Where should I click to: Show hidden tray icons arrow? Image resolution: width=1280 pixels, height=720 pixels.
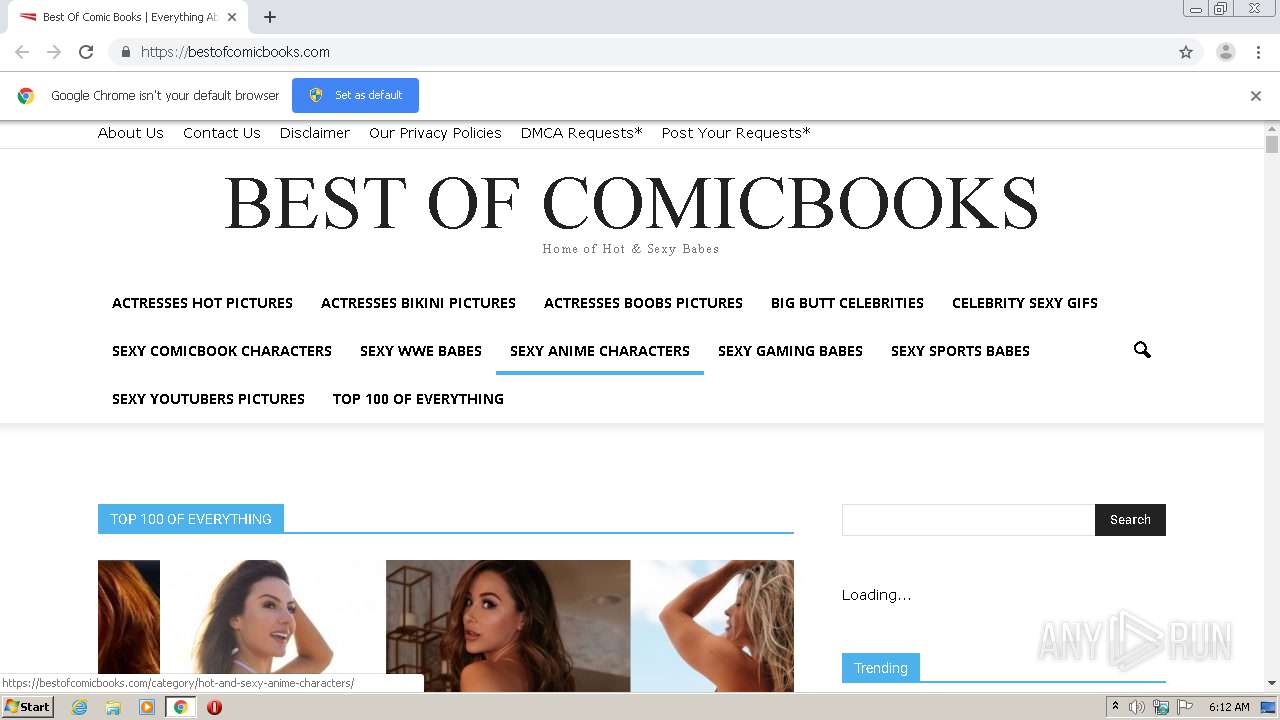(1115, 706)
